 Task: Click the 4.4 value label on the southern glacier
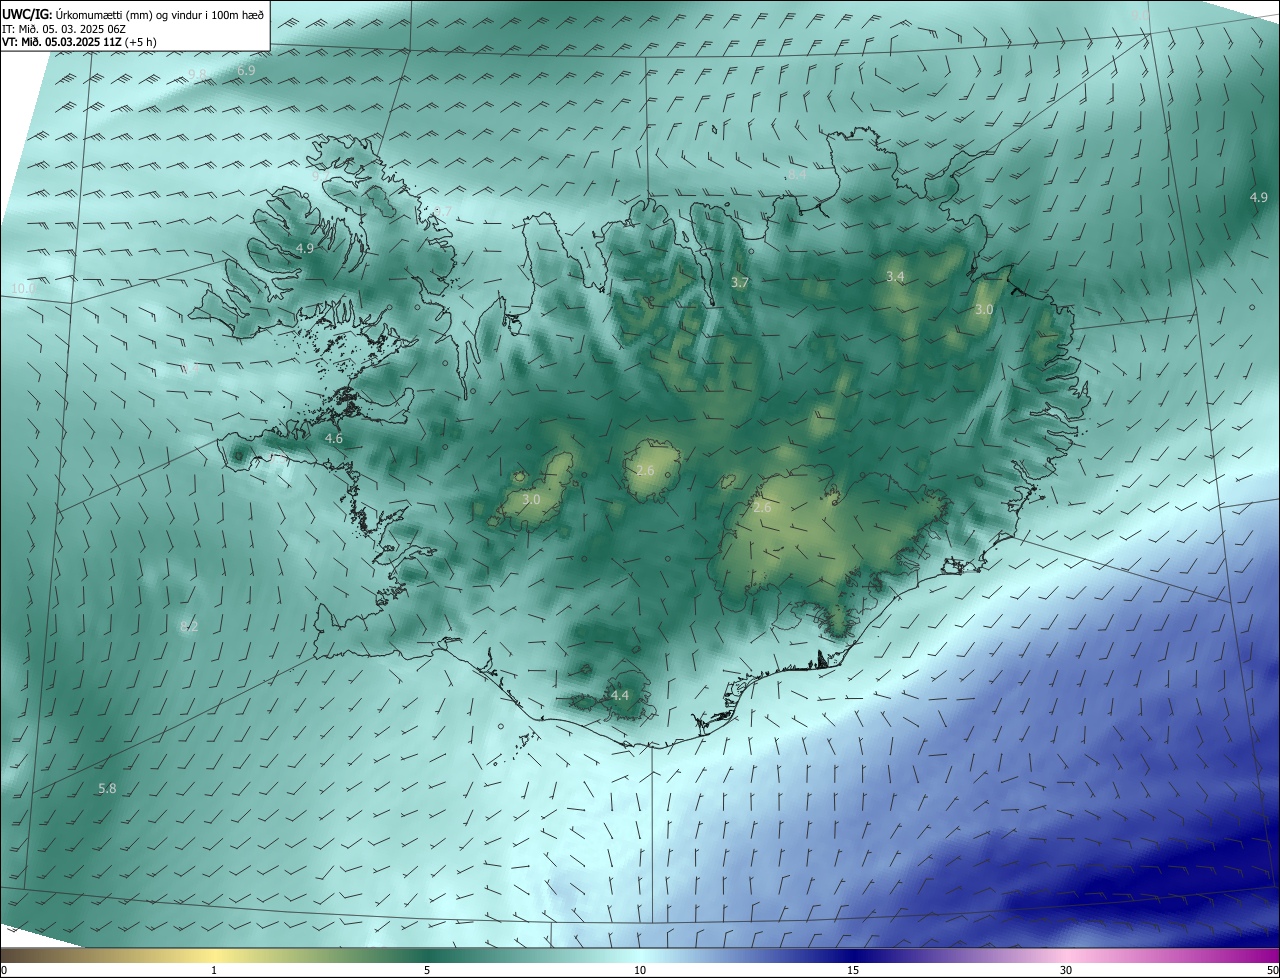pyautogui.click(x=620, y=695)
